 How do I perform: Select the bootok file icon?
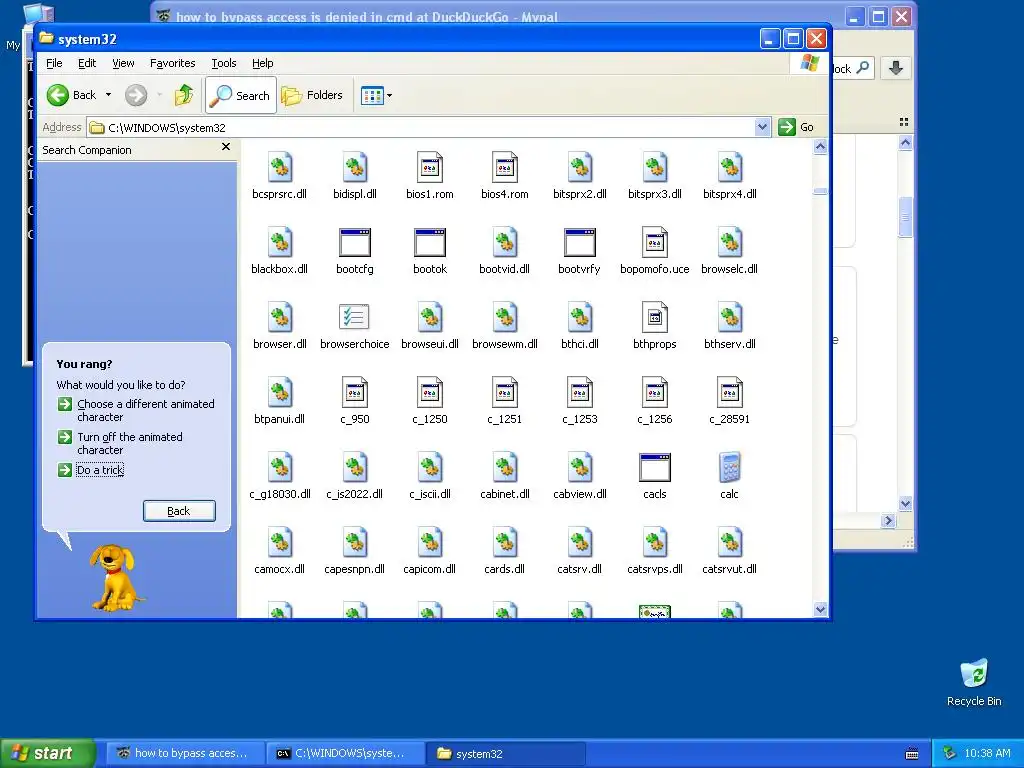(430, 242)
